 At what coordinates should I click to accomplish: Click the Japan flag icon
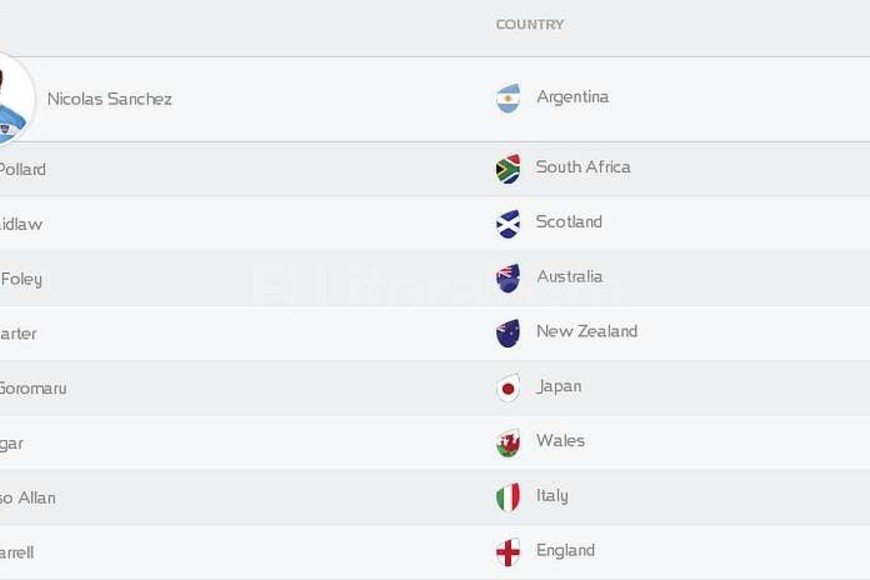(x=508, y=388)
